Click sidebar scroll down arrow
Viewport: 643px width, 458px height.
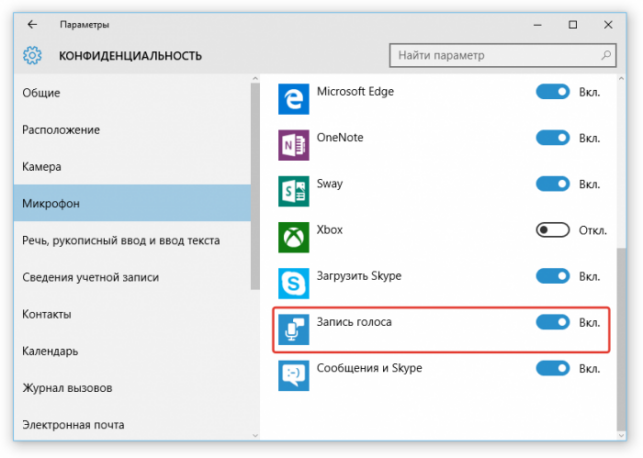coord(255,435)
